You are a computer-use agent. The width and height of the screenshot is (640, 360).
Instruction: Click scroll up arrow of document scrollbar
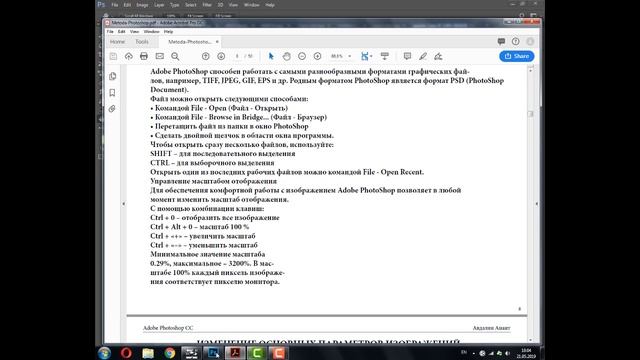[531, 70]
